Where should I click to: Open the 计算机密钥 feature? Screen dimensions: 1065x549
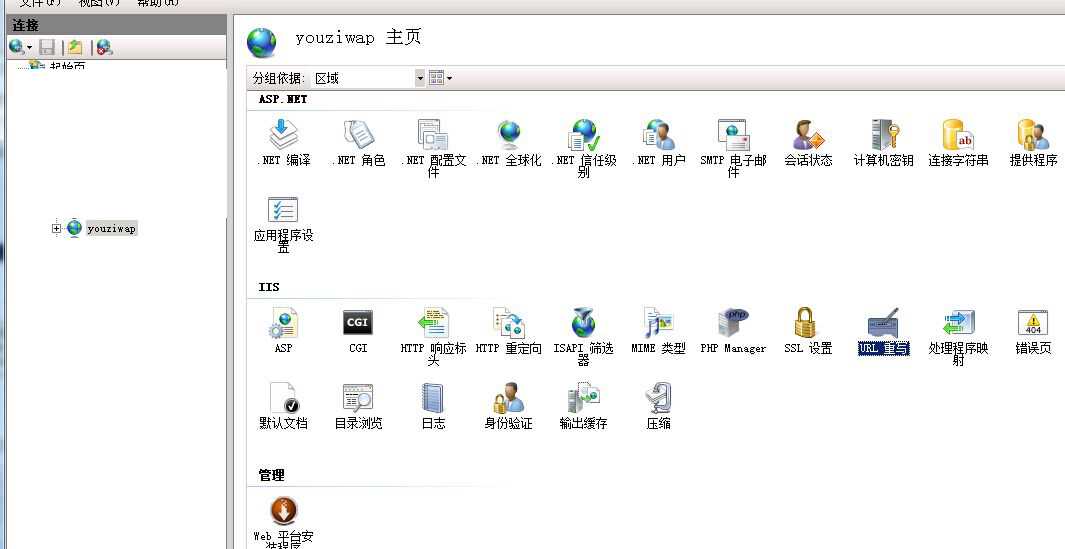click(884, 143)
